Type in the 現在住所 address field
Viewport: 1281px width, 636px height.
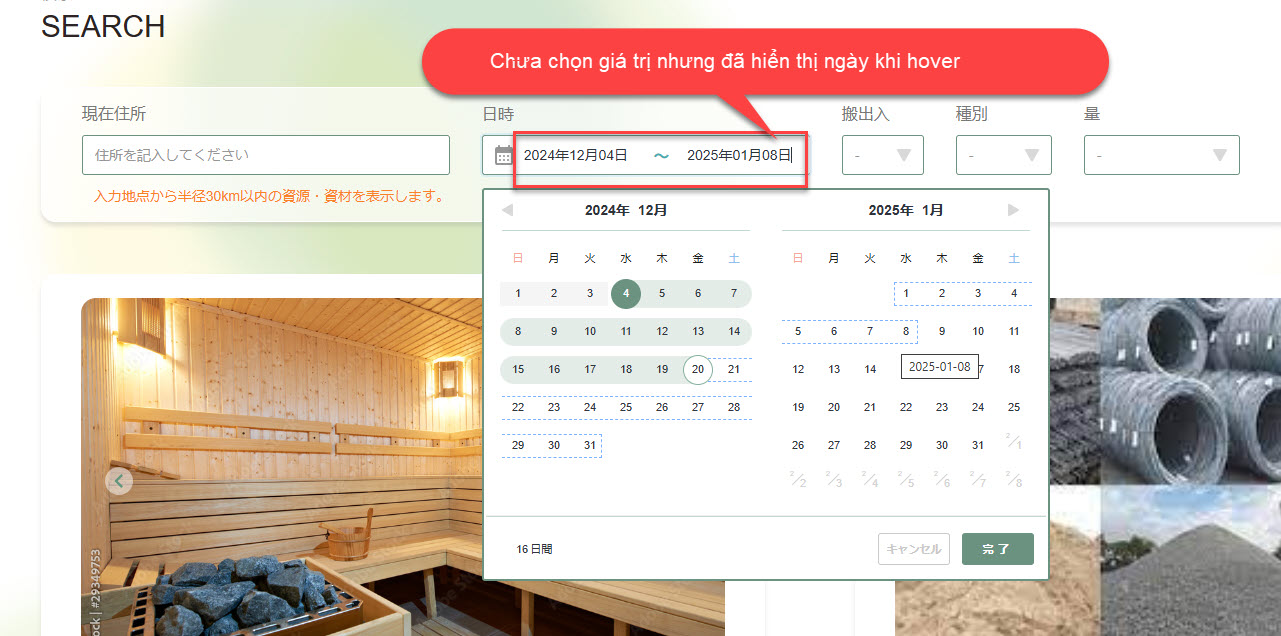point(266,155)
